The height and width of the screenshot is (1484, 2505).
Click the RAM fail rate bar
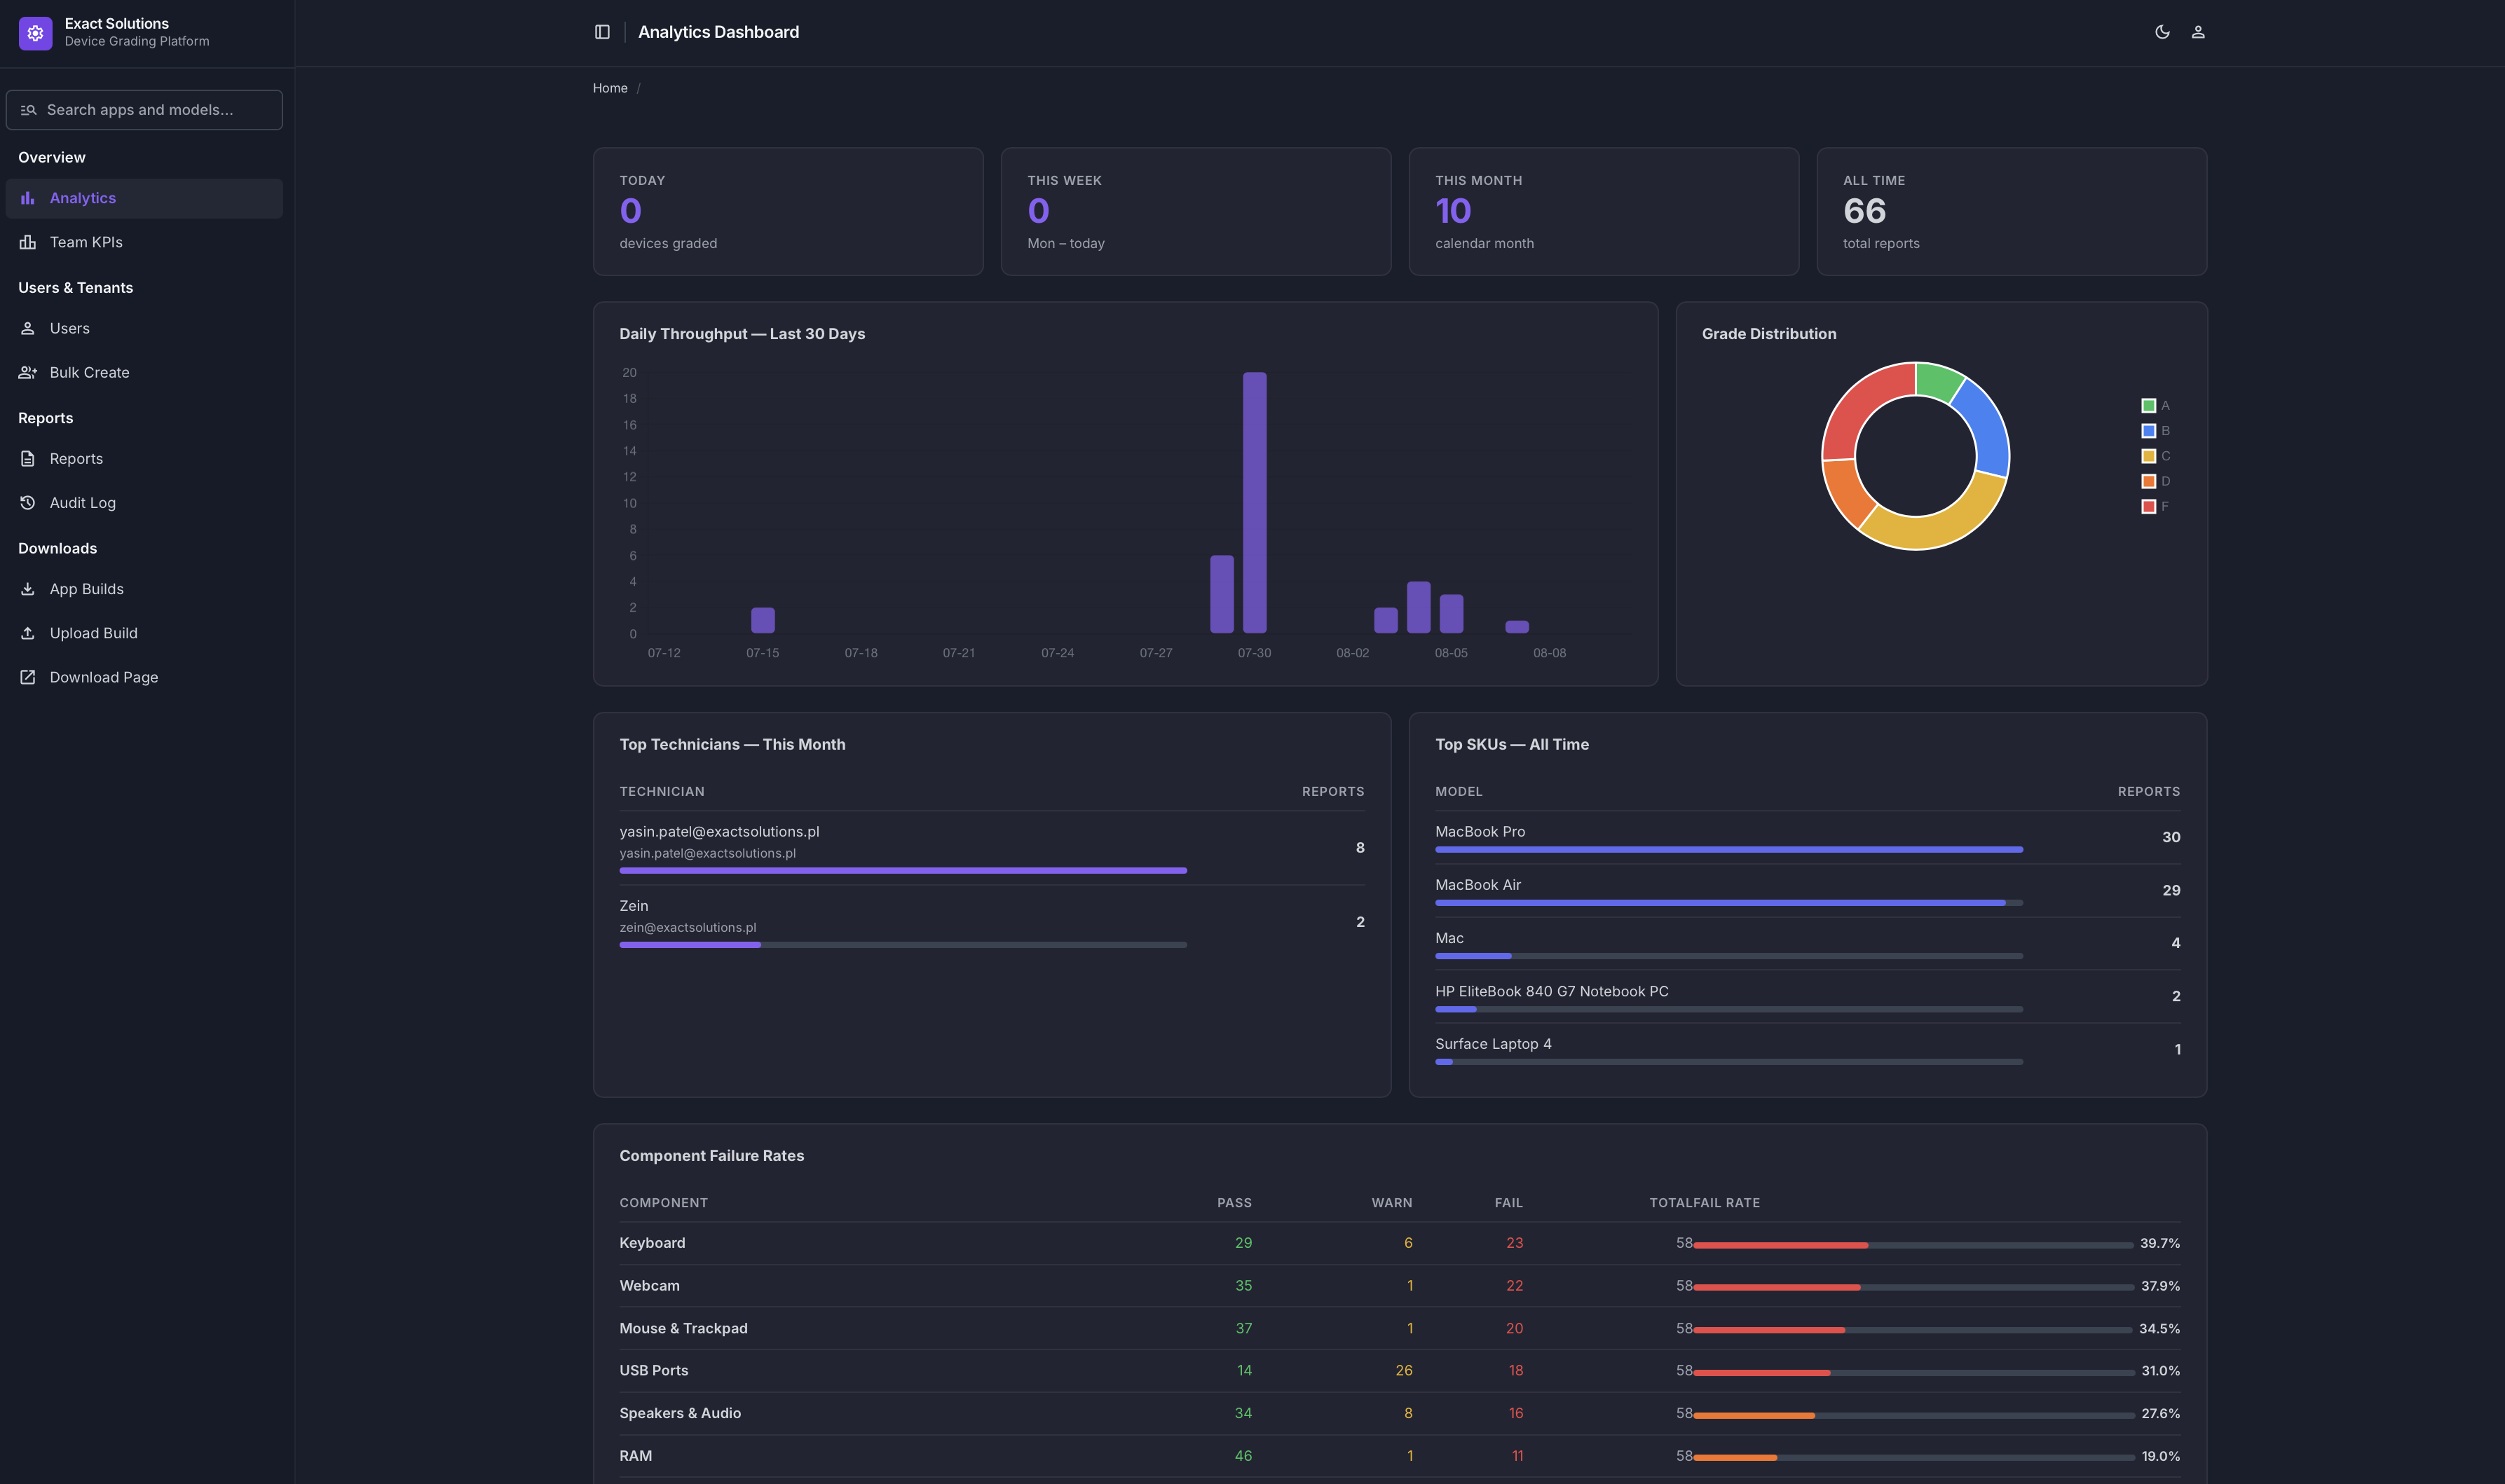point(1913,1458)
